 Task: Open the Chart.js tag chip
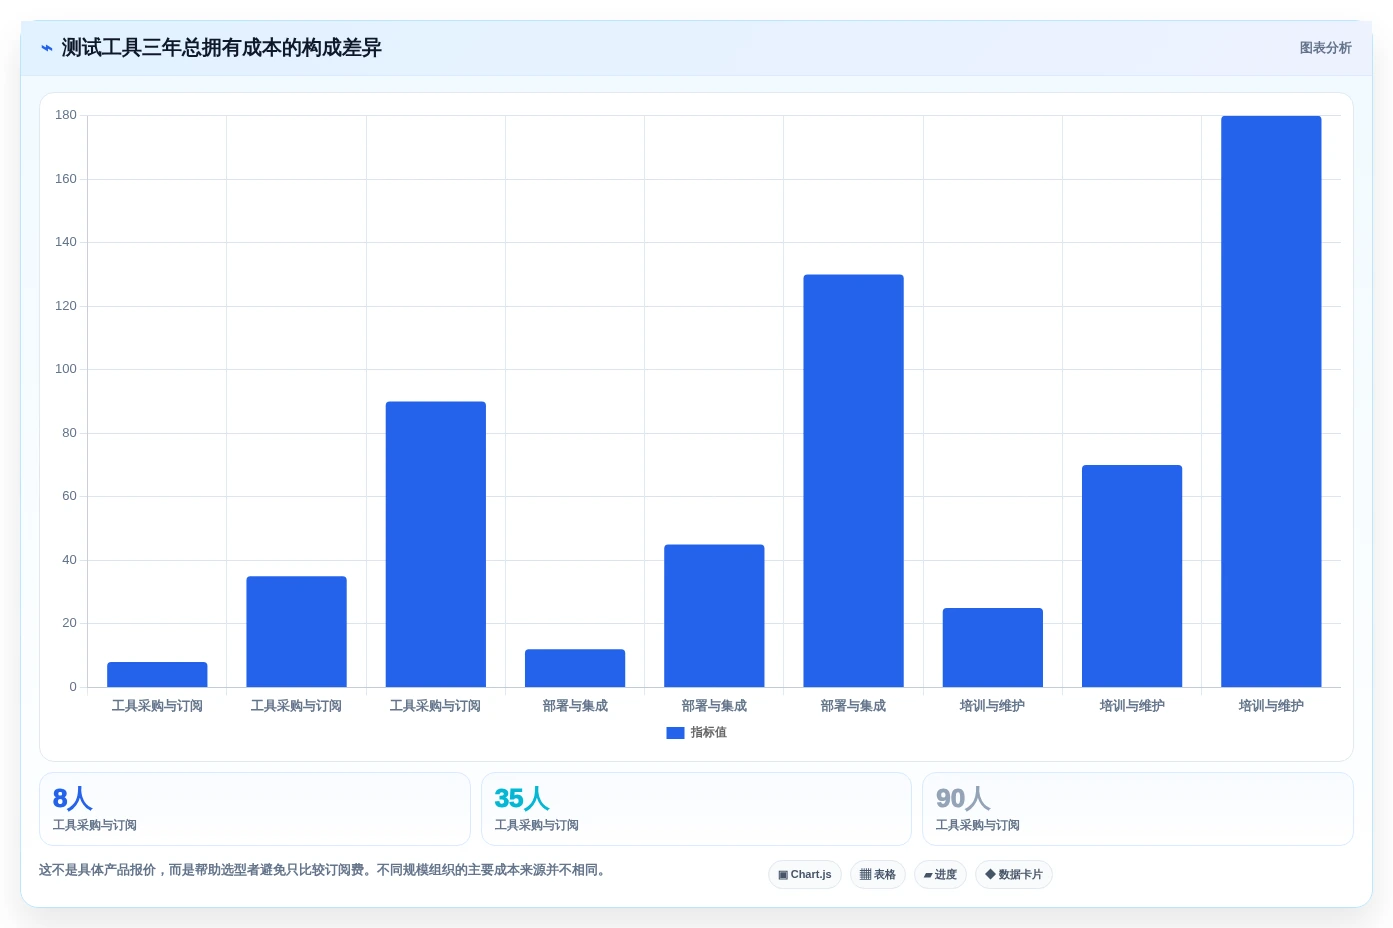tap(805, 875)
